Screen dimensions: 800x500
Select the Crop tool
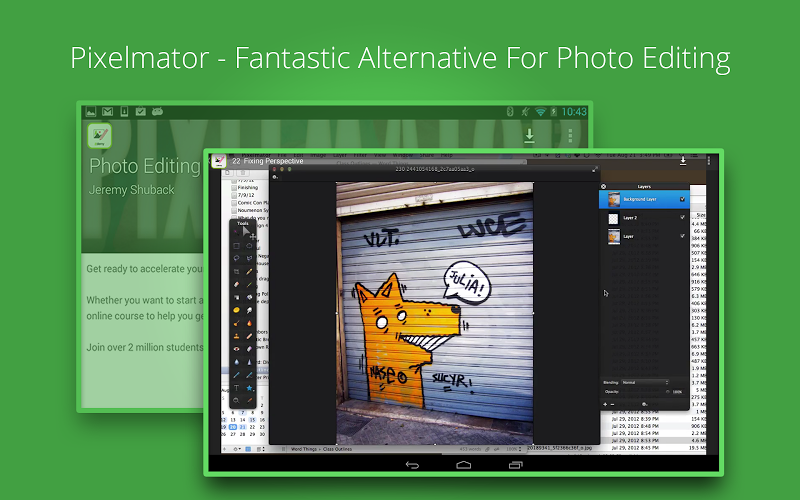point(236,271)
